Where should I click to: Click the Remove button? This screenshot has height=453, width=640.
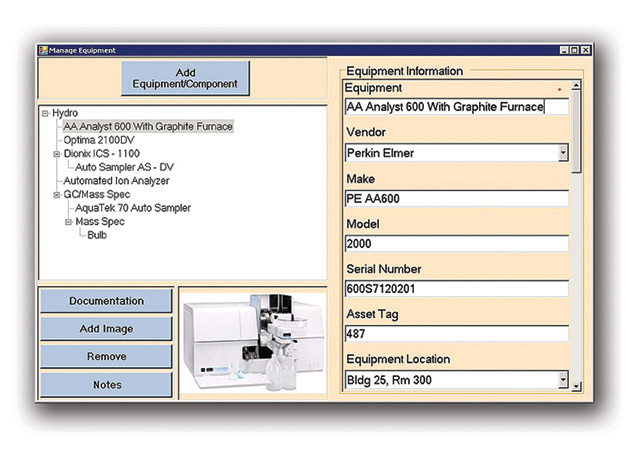tap(106, 357)
